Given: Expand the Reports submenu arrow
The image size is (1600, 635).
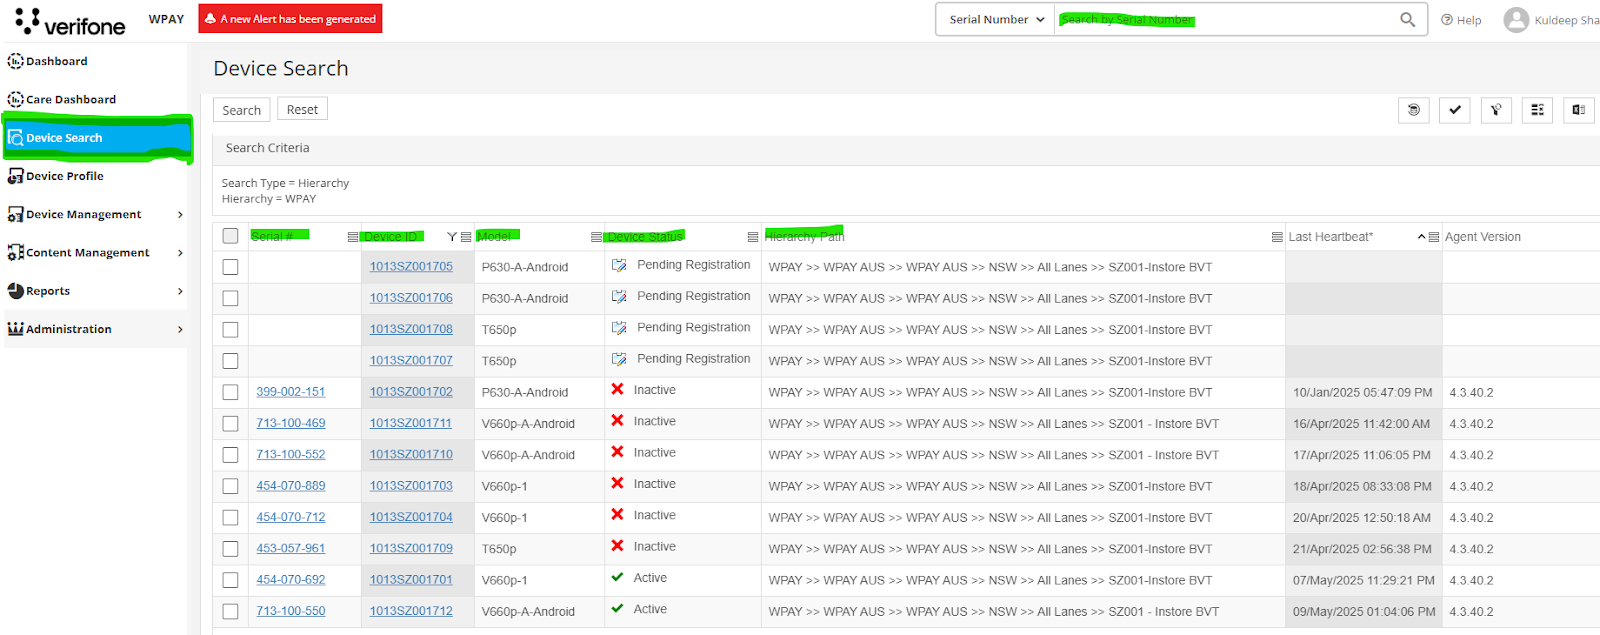Looking at the screenshot, I should pos(180,291).
